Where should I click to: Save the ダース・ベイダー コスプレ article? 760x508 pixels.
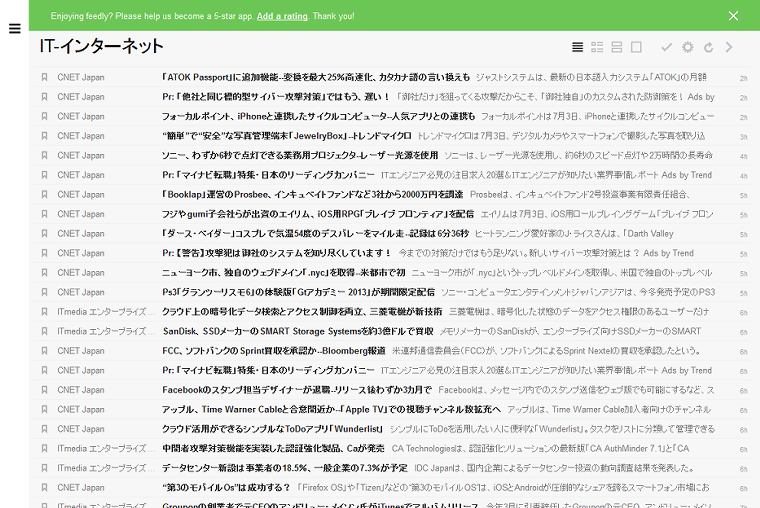(x=44, y=233)
